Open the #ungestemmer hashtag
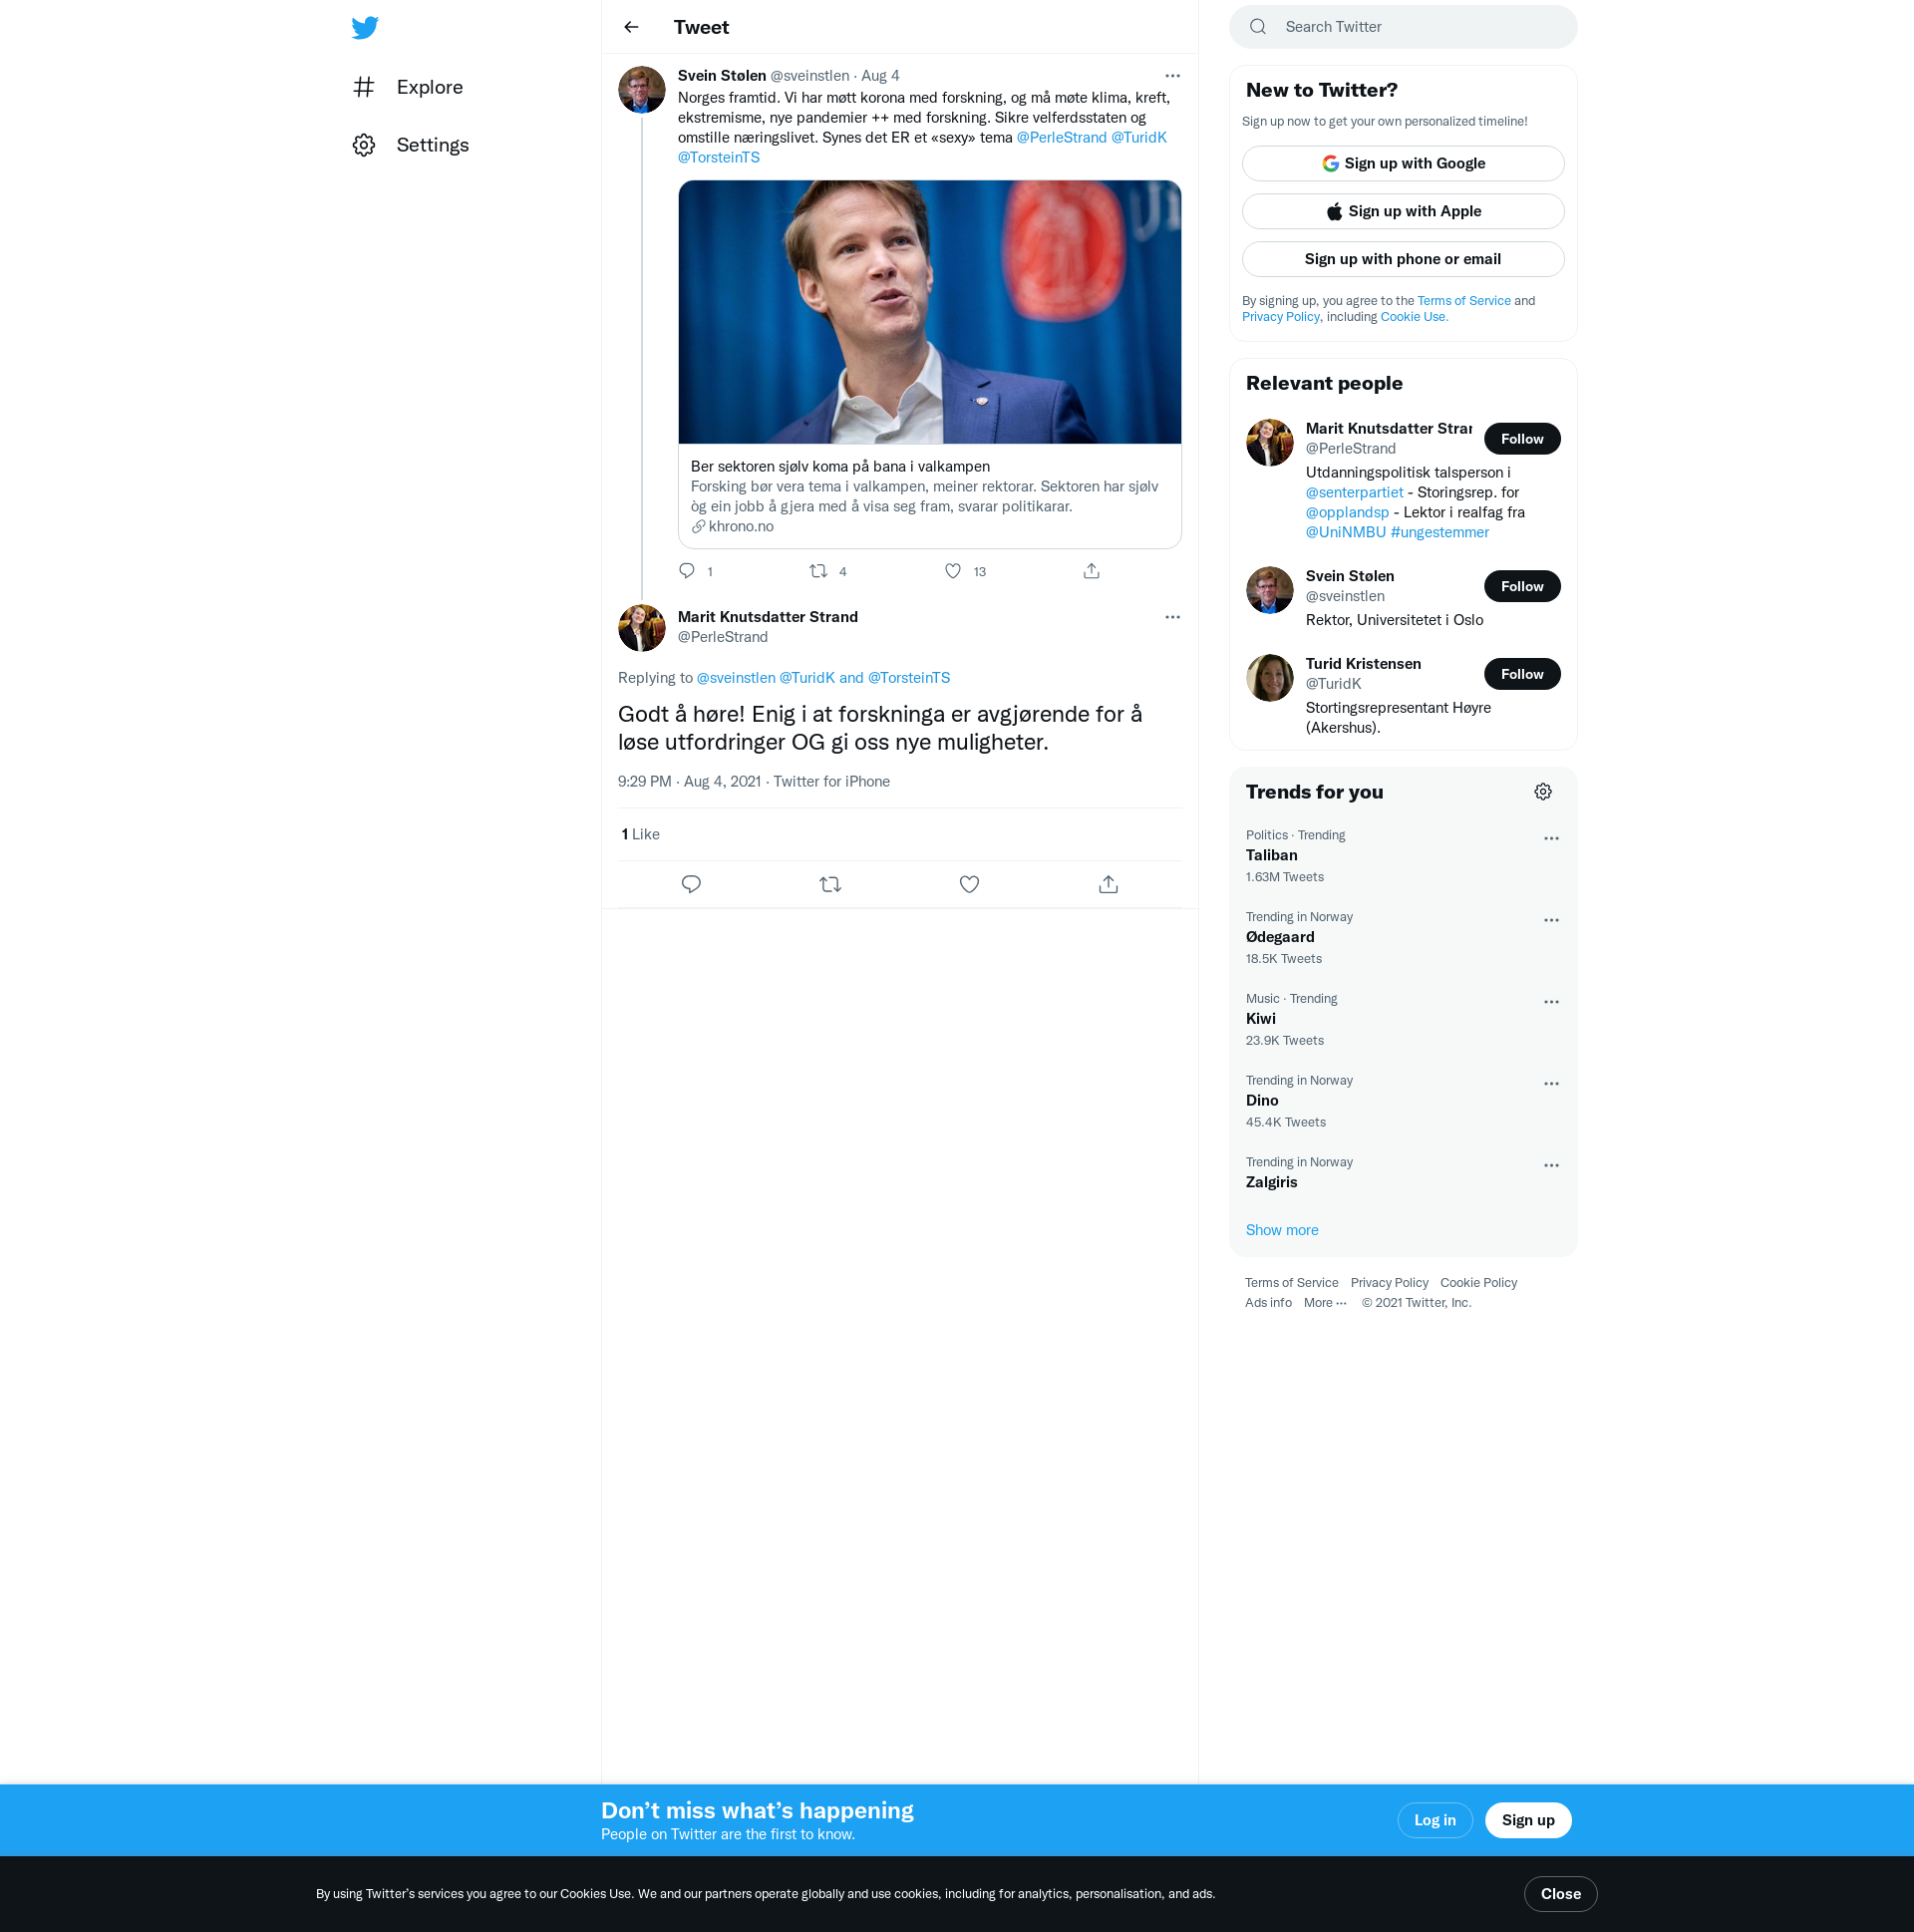The width and height of the screenshot is (1914, 1932). [x=1439, y=532]
